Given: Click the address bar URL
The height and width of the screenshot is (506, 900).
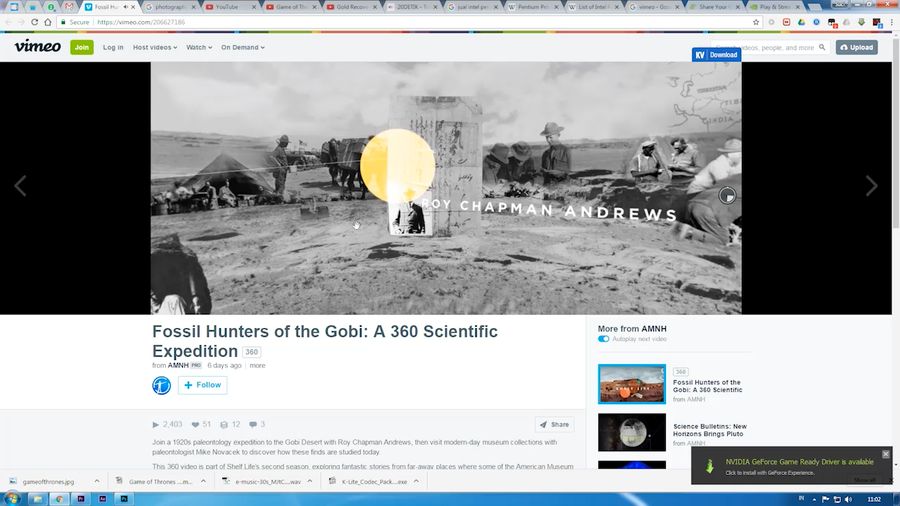Looking at the screenshot, I should 141,22.
